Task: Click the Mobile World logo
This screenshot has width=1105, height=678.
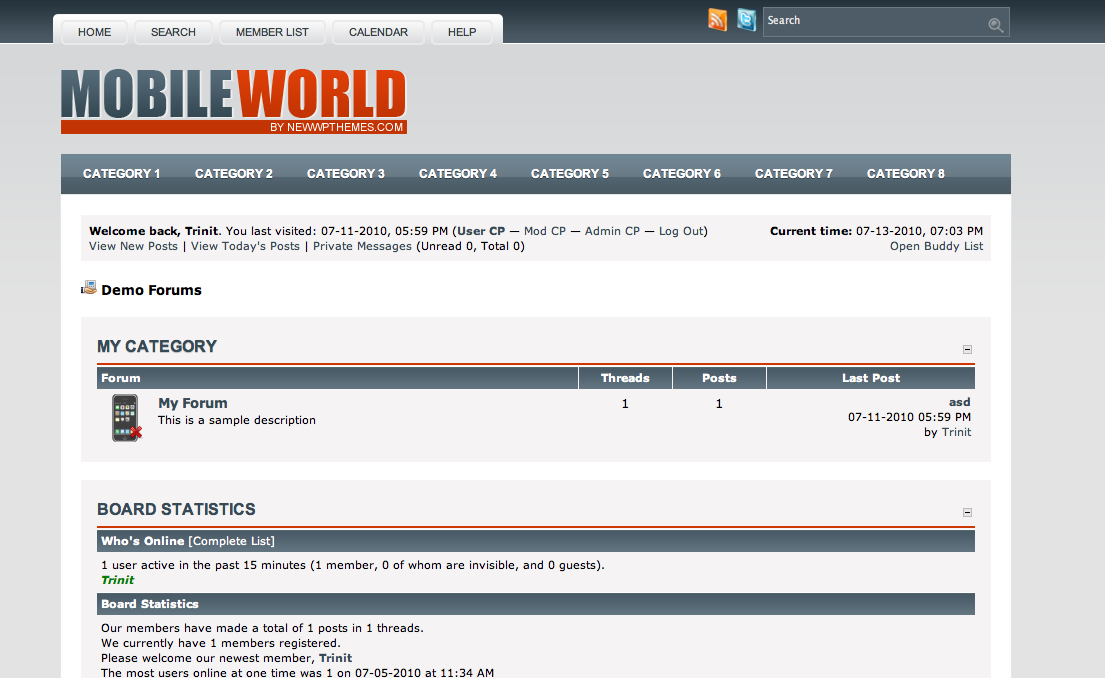Action: (234, 100)
